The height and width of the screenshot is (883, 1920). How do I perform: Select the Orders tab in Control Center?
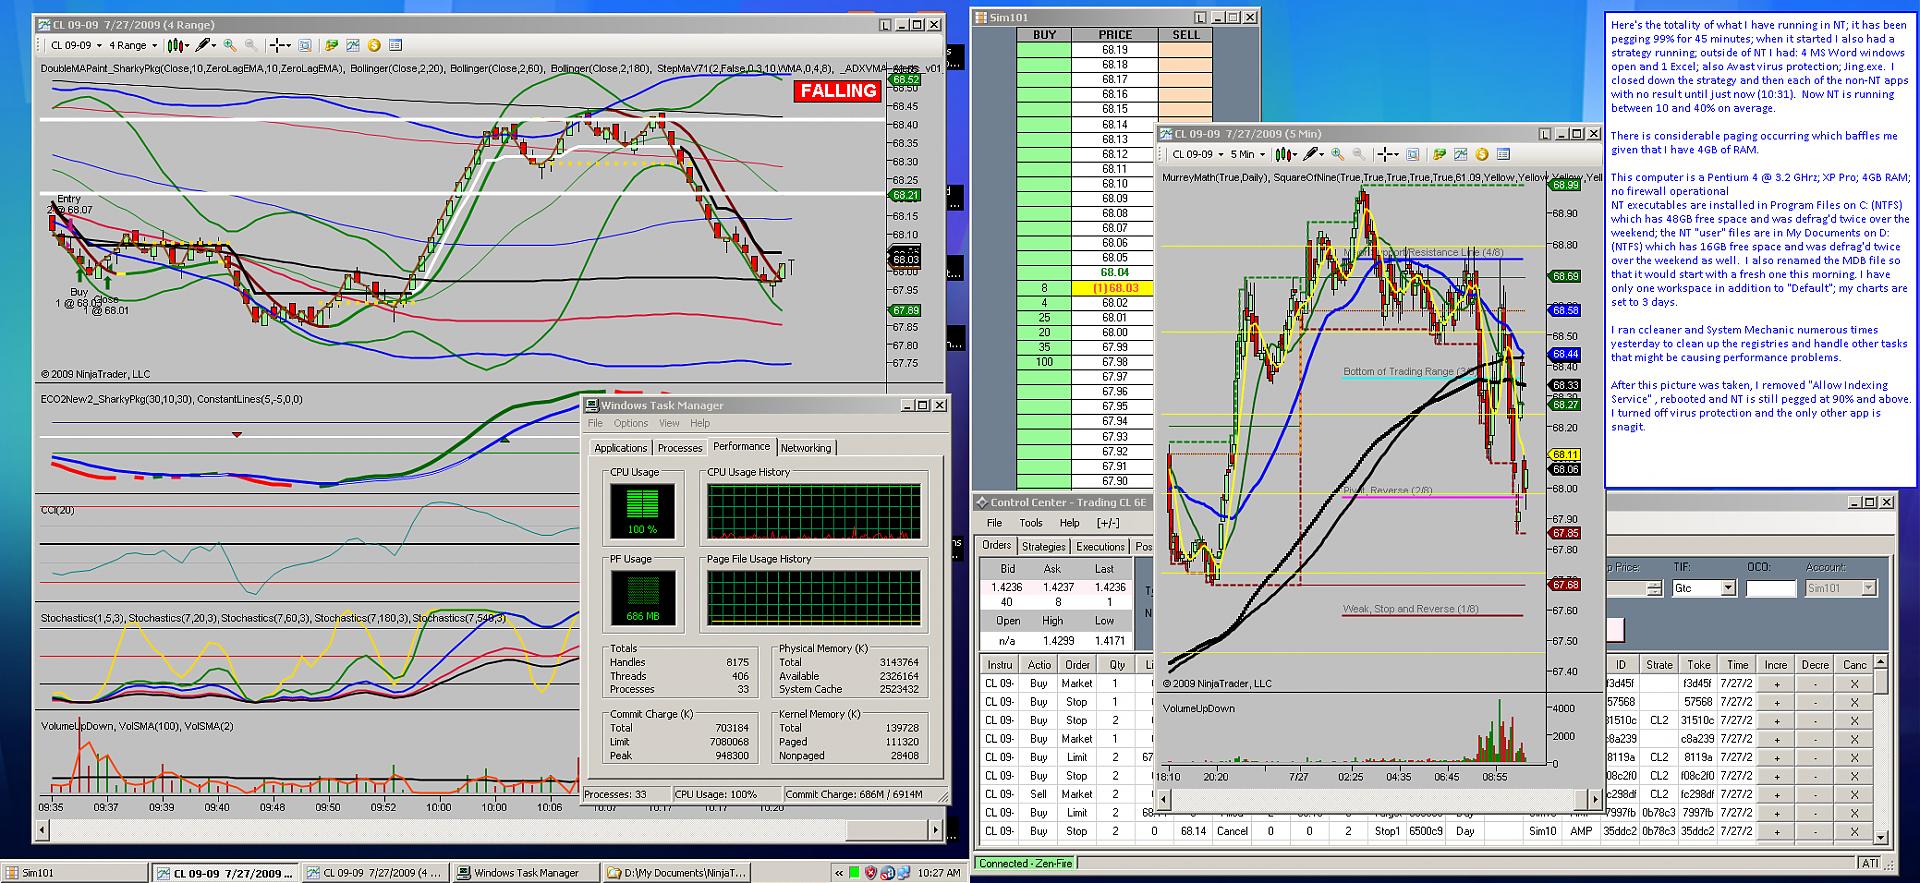[x=996, y=546]
